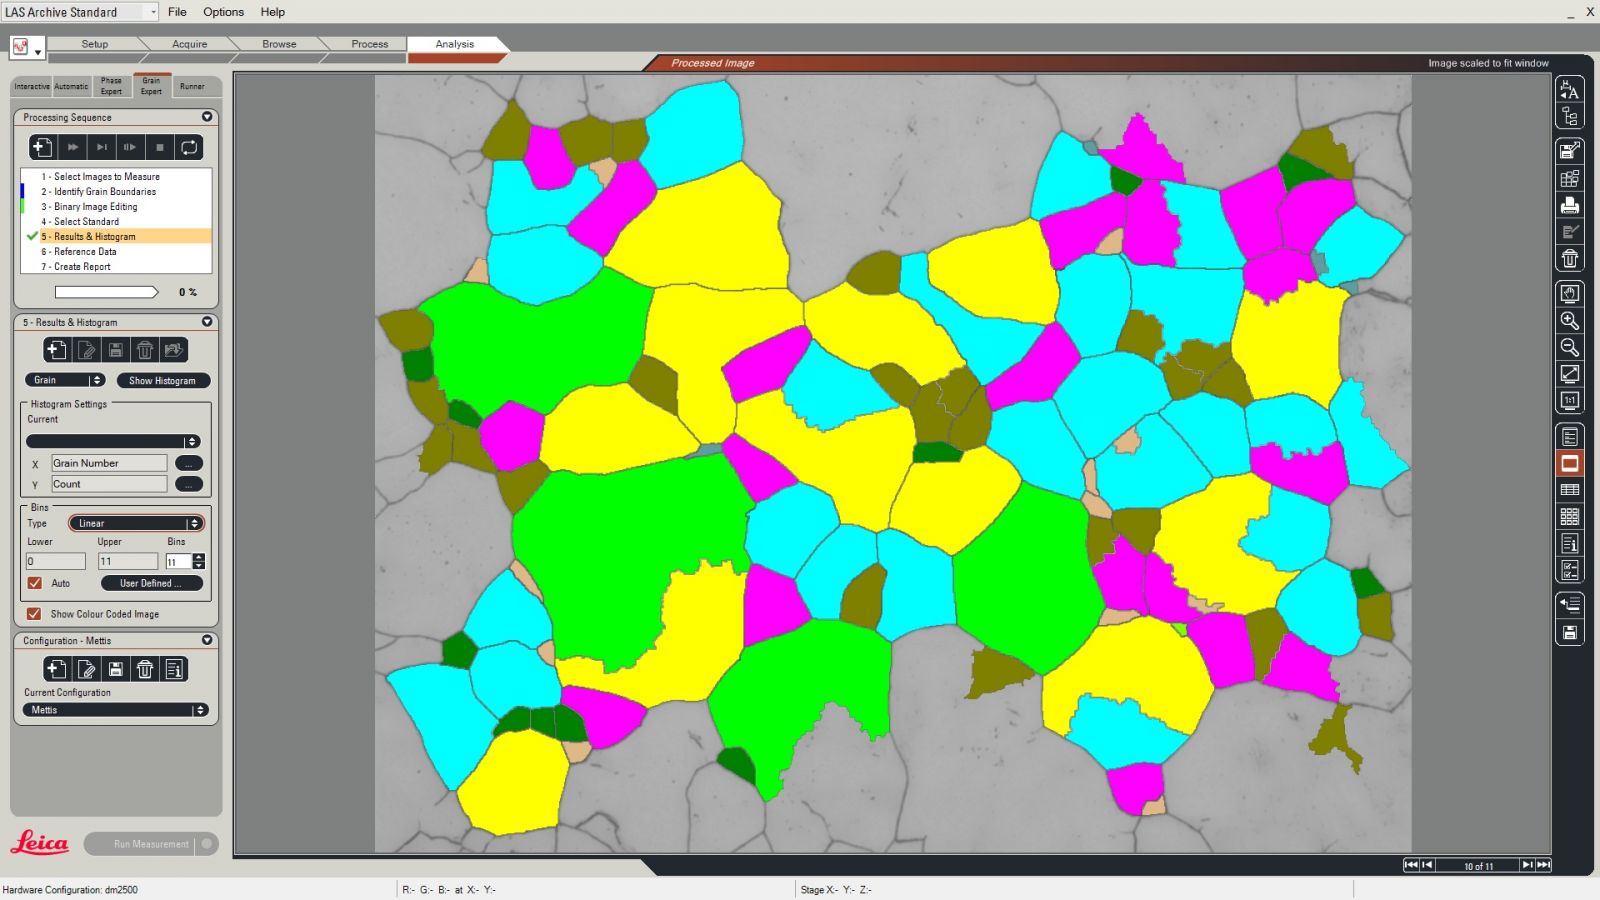Click the User Defined button

click(x=151, y=583)
